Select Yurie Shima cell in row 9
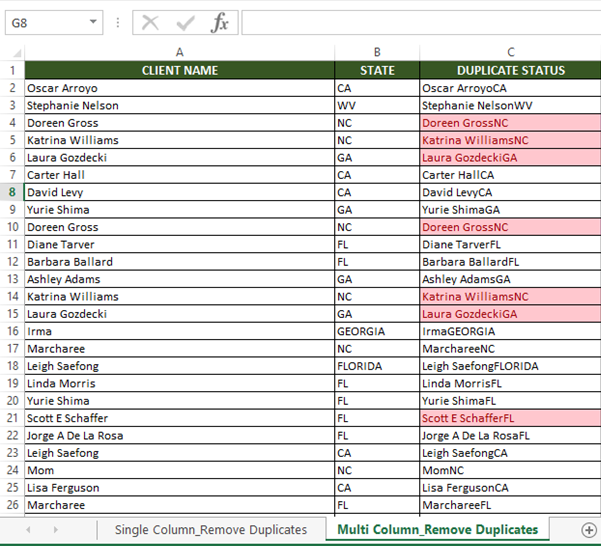This screenshot has width=601, height=546. point(179,210)
